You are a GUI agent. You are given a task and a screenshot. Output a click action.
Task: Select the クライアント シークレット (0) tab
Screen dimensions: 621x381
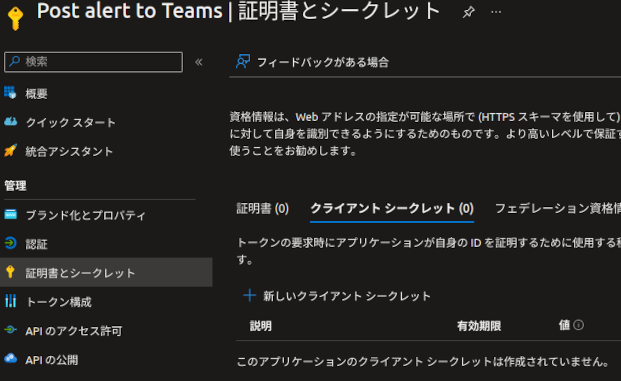pos(392,208)
